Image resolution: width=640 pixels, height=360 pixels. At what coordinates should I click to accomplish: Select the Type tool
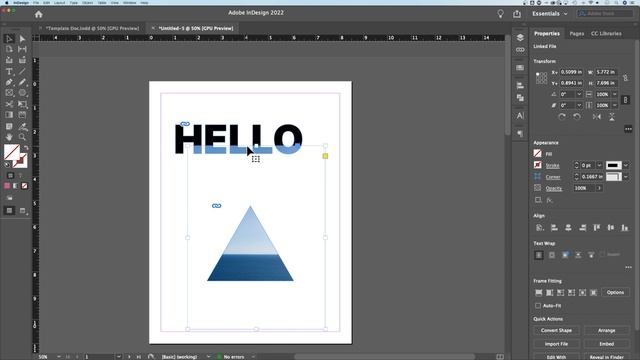9,71
